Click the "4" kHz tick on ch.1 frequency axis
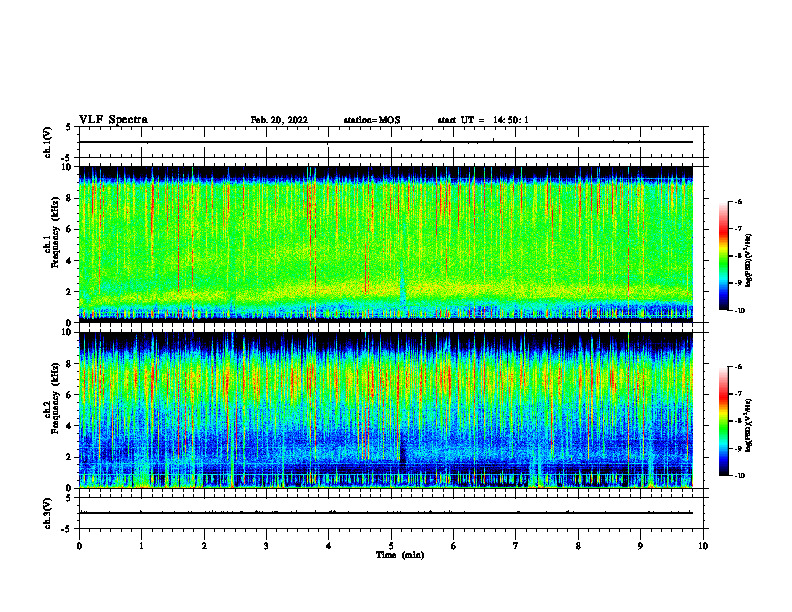 [70, 261]
